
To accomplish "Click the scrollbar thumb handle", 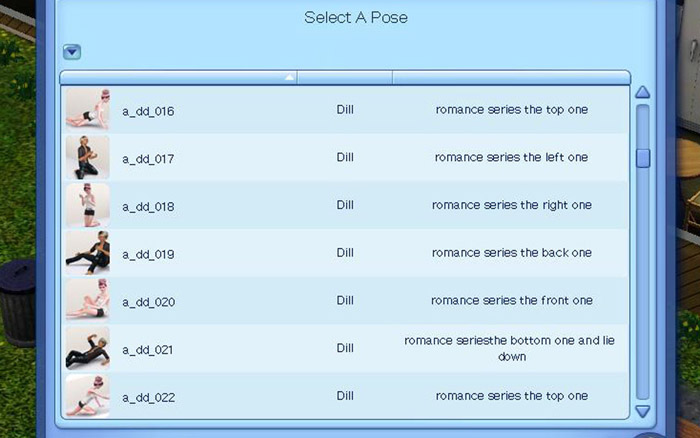I will (x=643, y=158).
